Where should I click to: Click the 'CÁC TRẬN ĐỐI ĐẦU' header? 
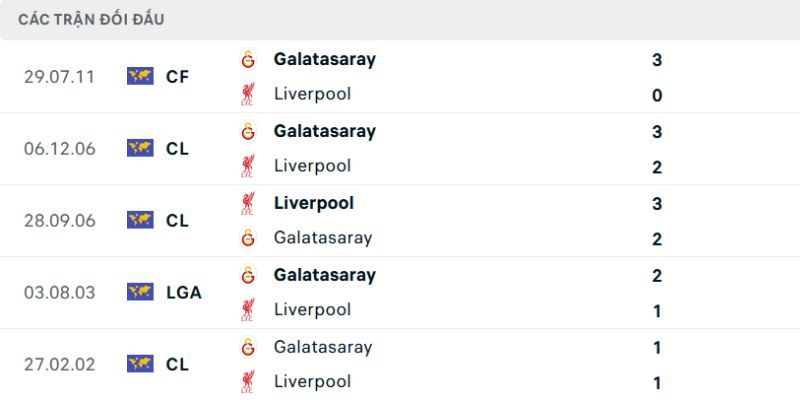tap(91, 19)
